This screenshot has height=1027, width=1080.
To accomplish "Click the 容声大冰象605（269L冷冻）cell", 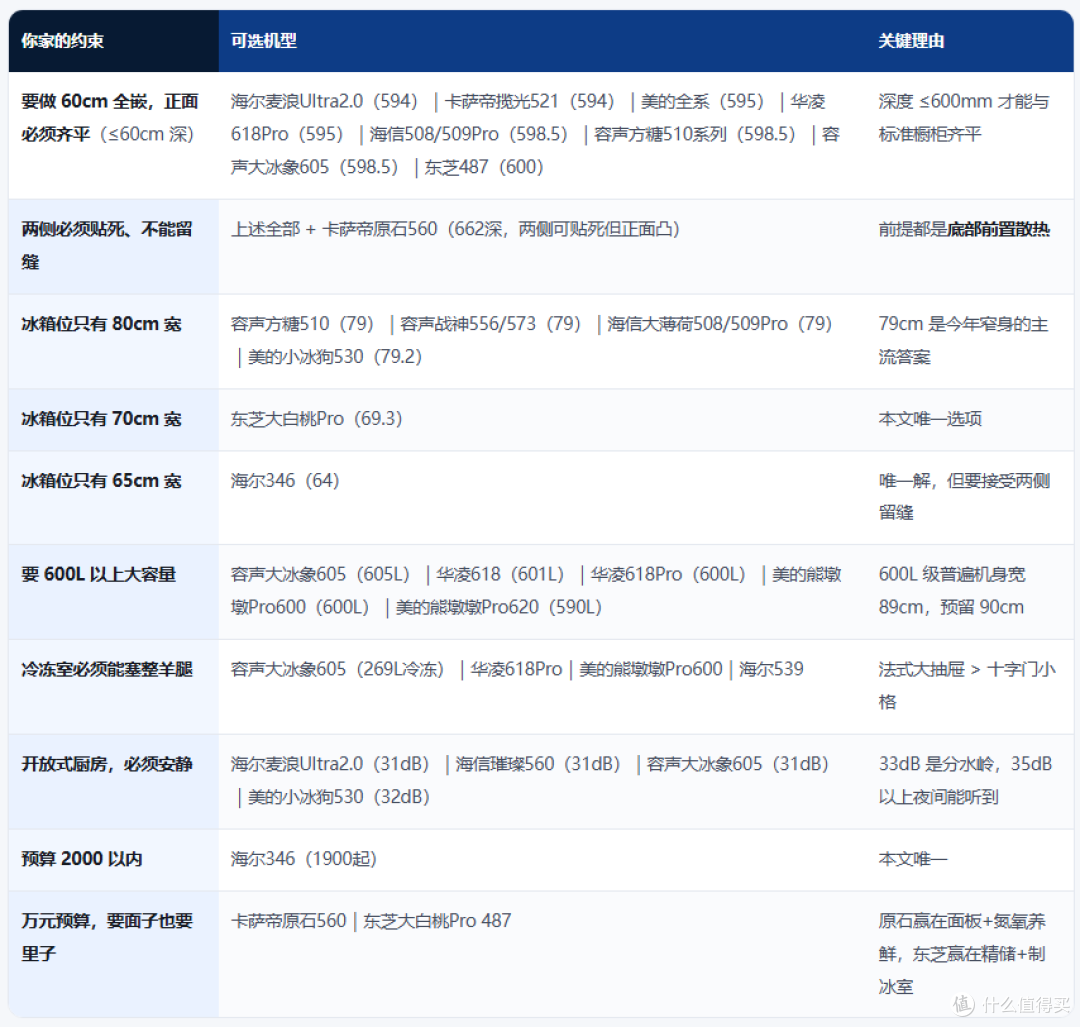I will tap(542, 686).
